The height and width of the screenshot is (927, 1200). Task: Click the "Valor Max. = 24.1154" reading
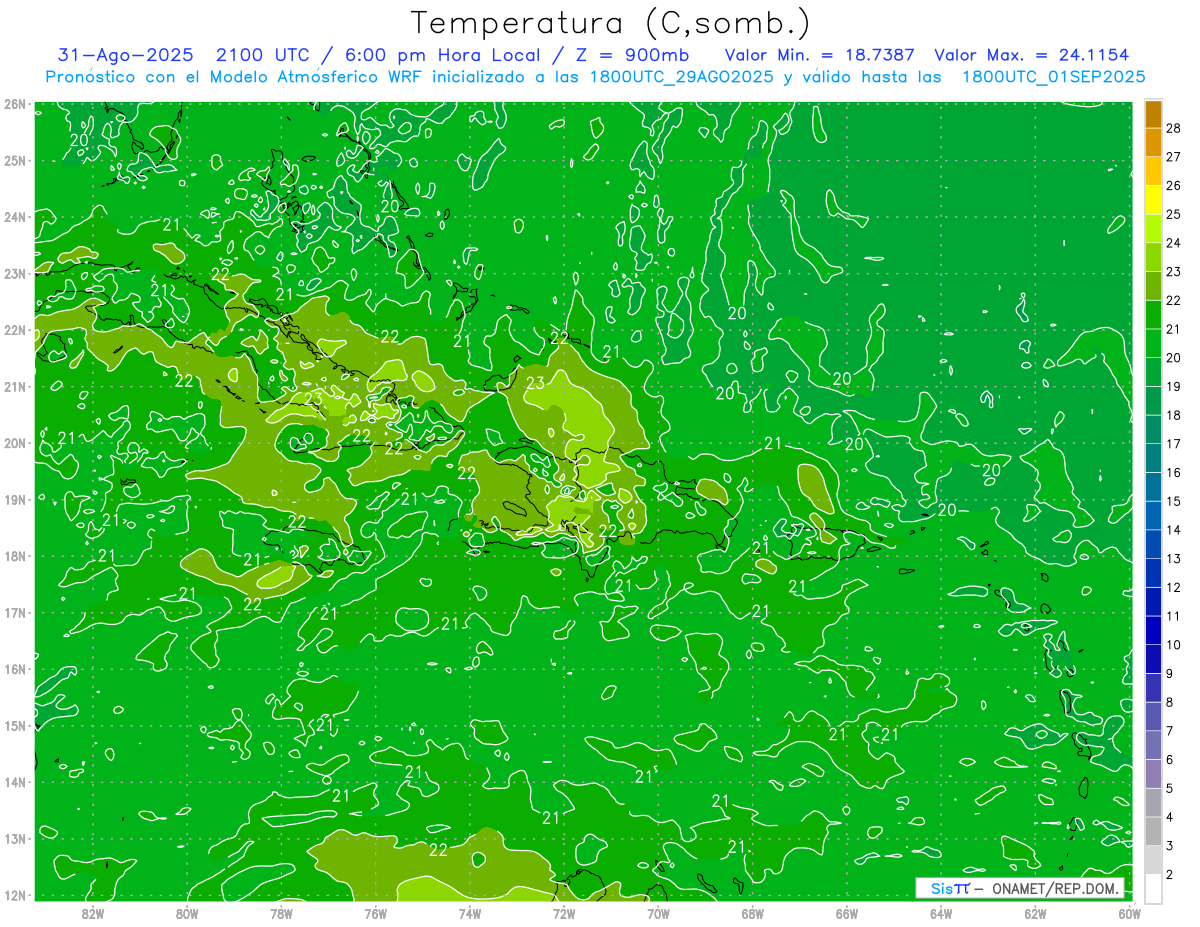(x=1032, y=55)
